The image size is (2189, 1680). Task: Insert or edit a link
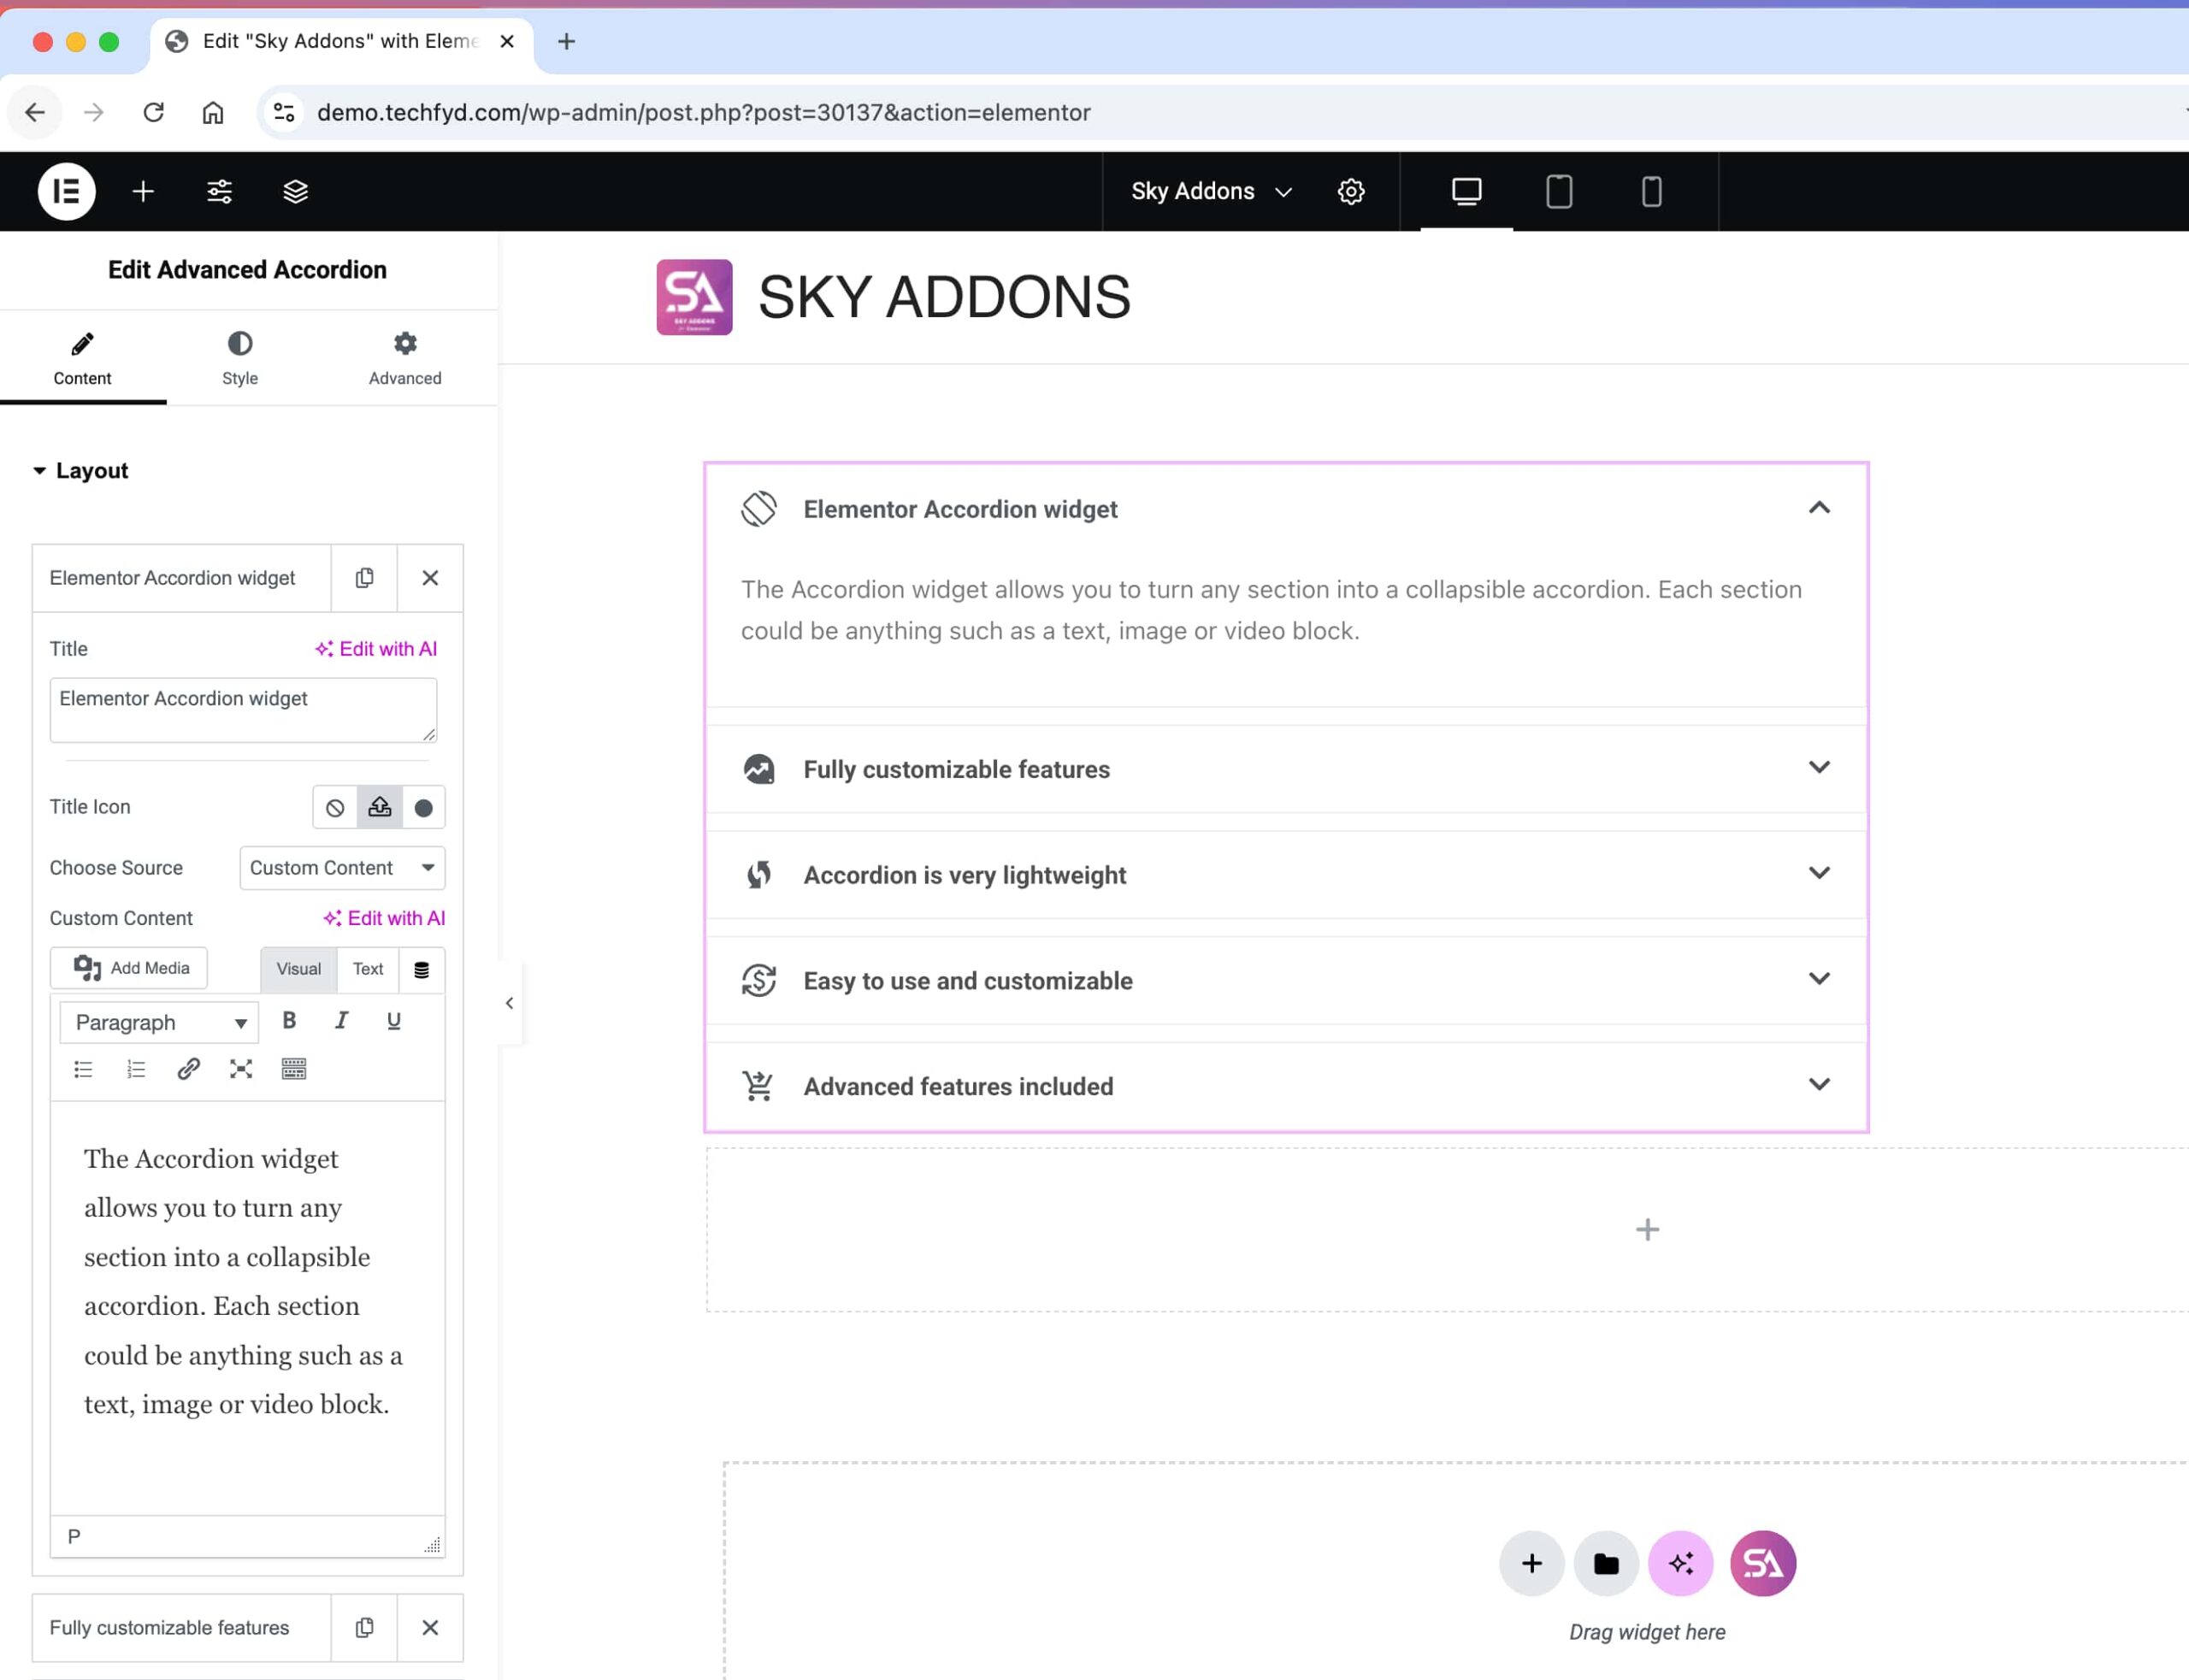pyautogui.click(x=188, y=1069)
